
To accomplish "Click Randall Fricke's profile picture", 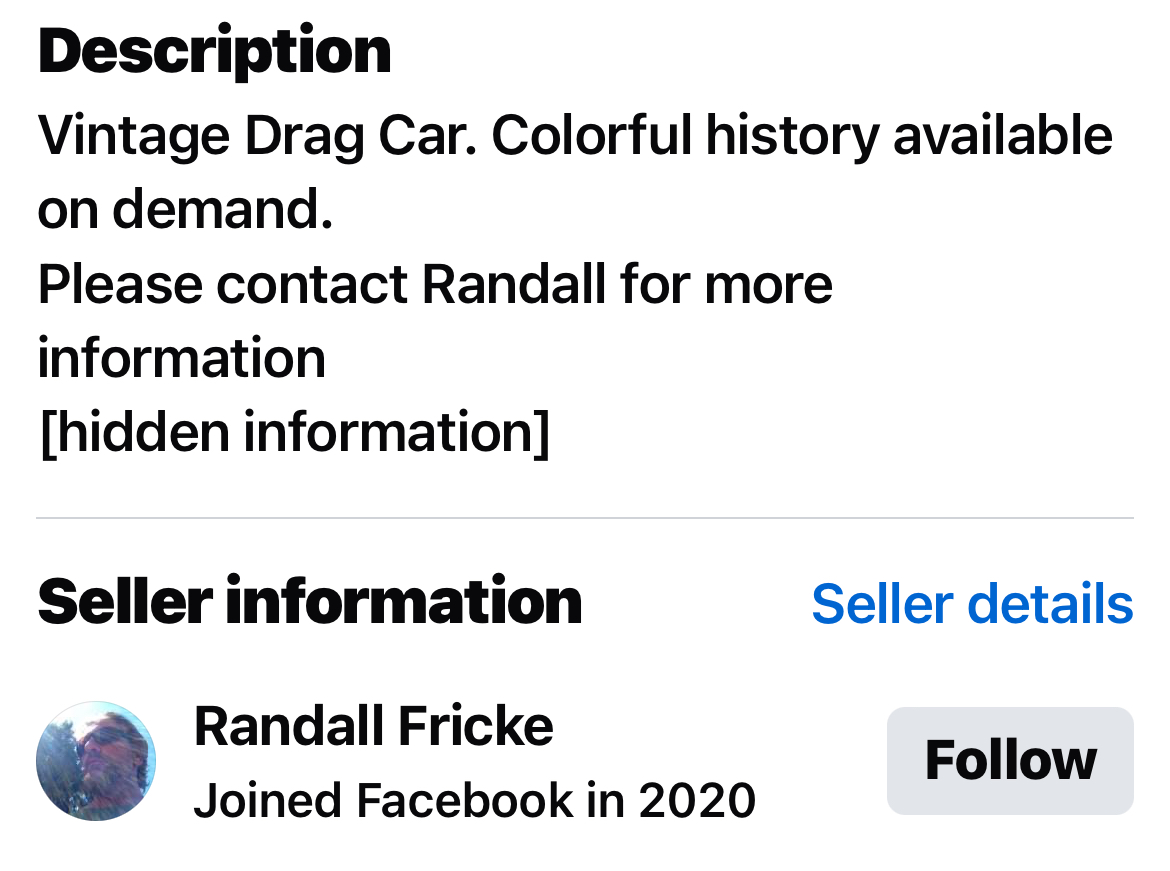I will (96, 761).
